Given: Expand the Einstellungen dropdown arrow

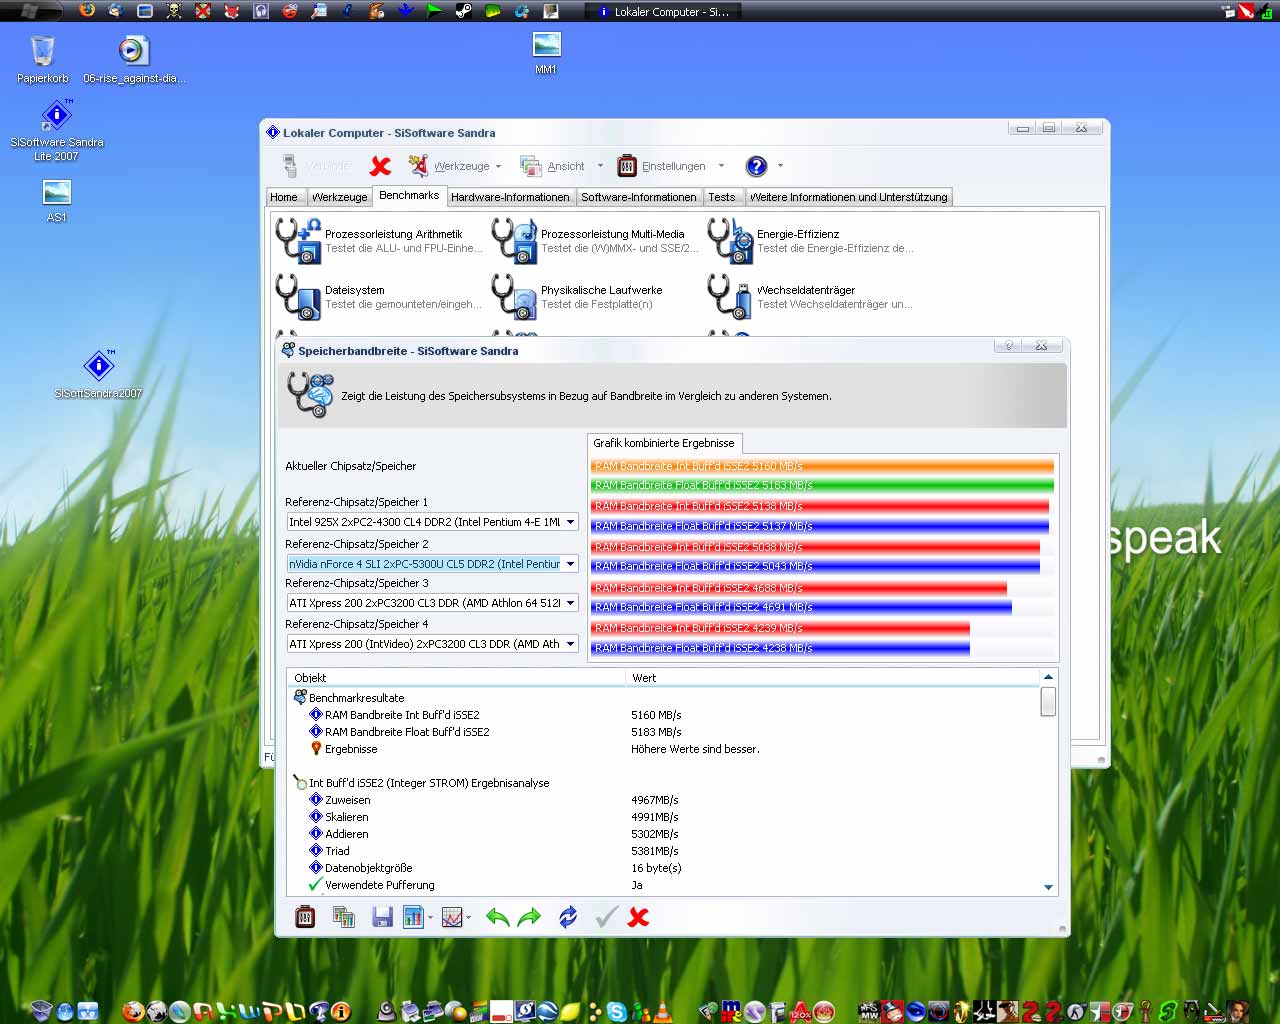Looking at the screenshot, I should pyautogui.click(x=721, y=166).
